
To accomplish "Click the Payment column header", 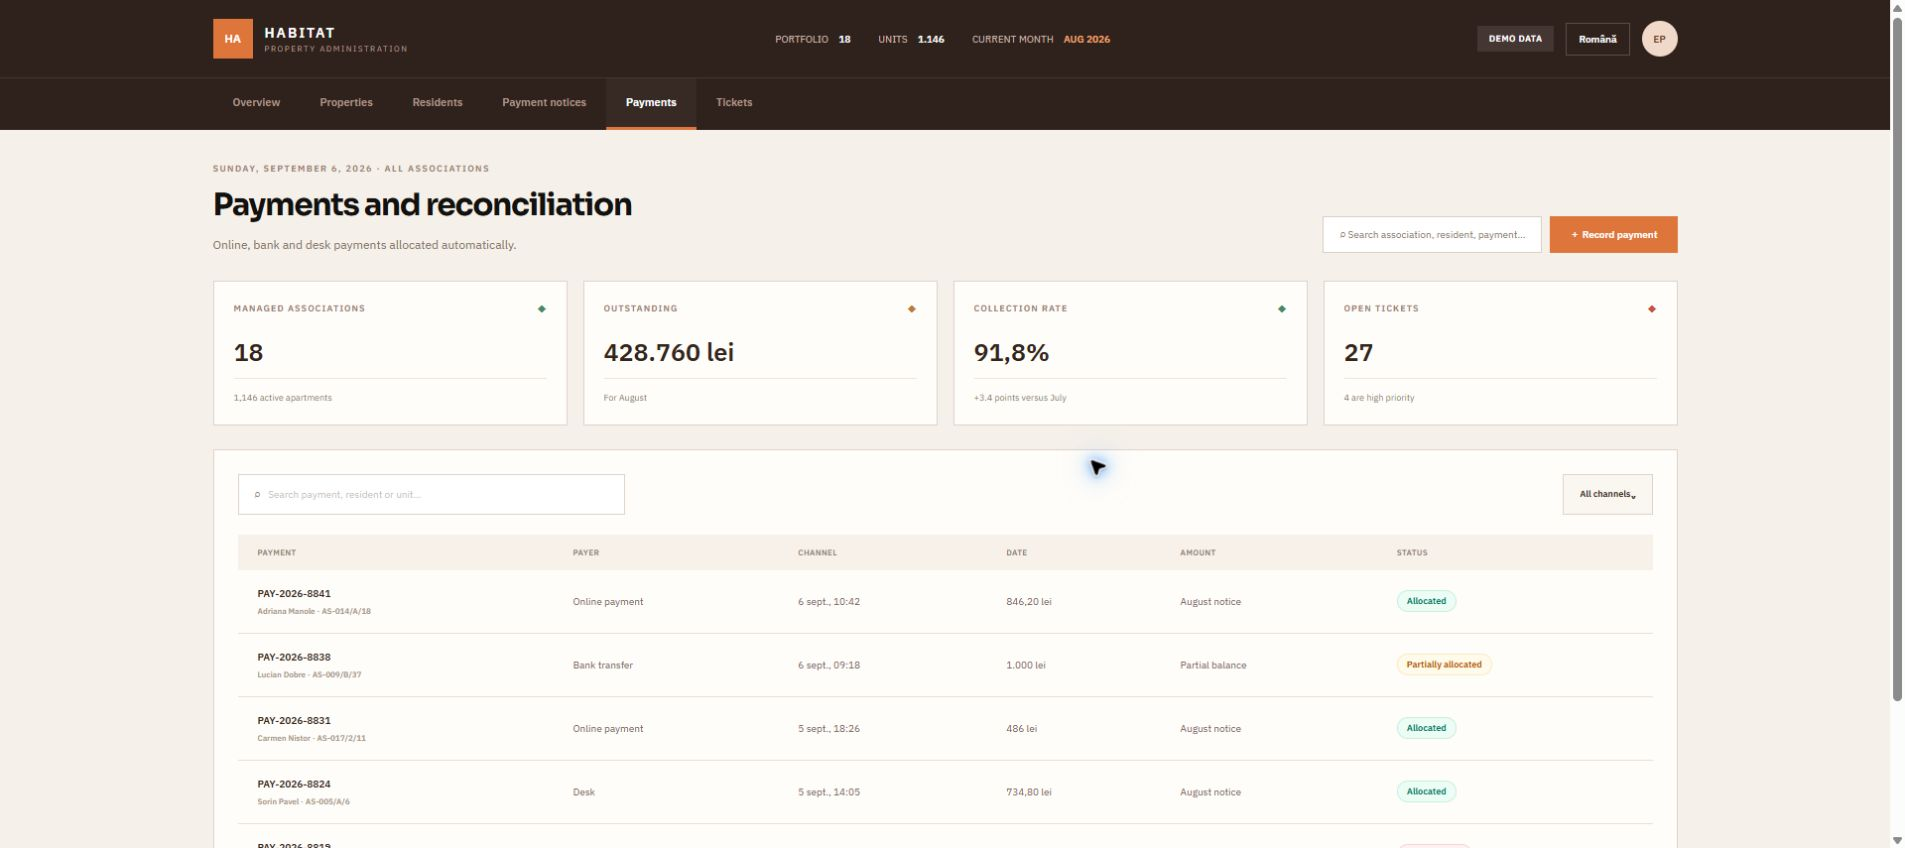I will pos(276,552).
